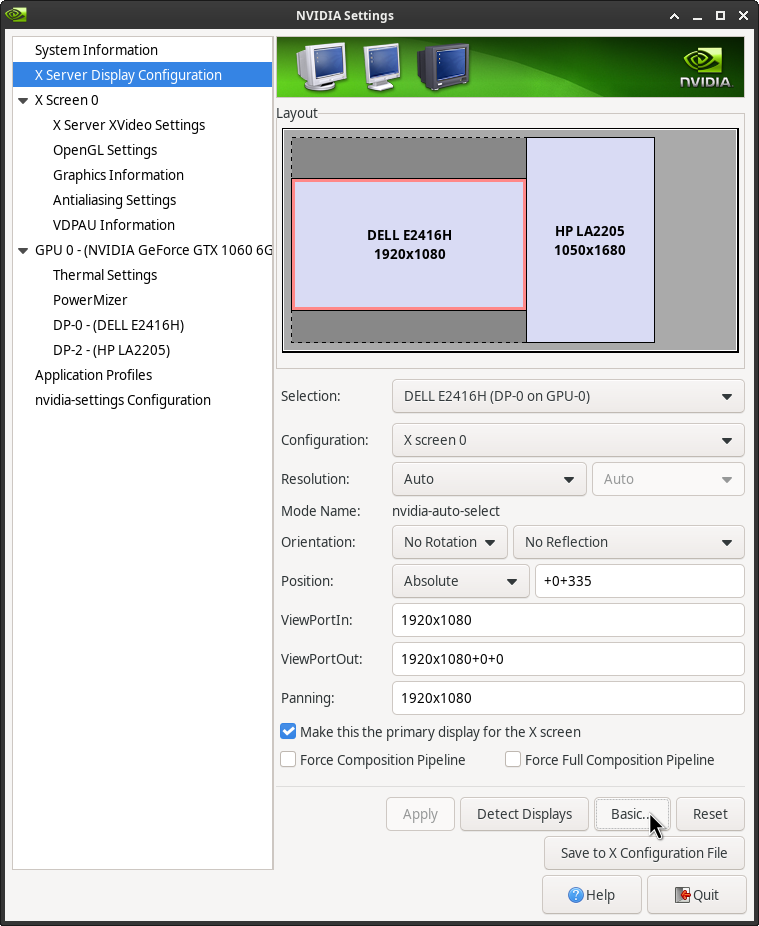Maximize the NVIDIA Settings window
This screenshot has height=926, width=759.
pyautogui.click(x=720, y=15)
